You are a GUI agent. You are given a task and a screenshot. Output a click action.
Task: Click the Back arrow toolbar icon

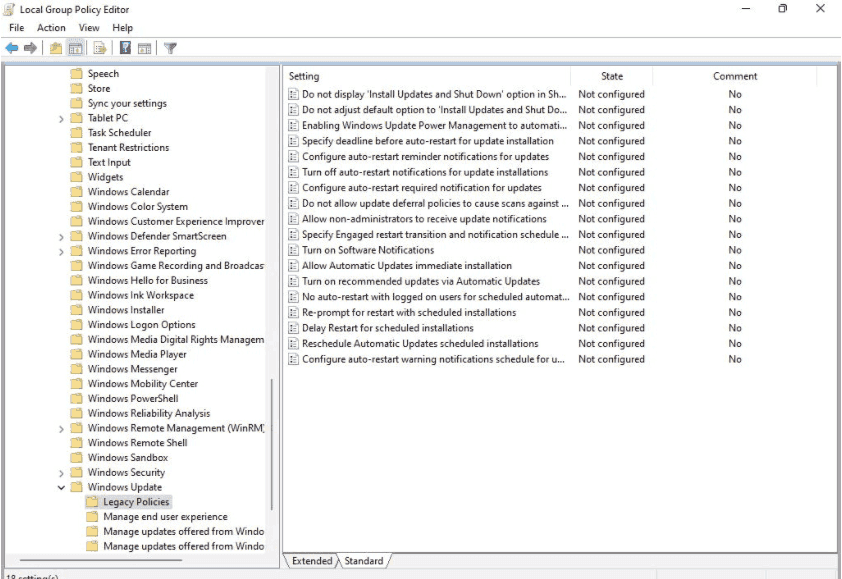click(12, 48)
